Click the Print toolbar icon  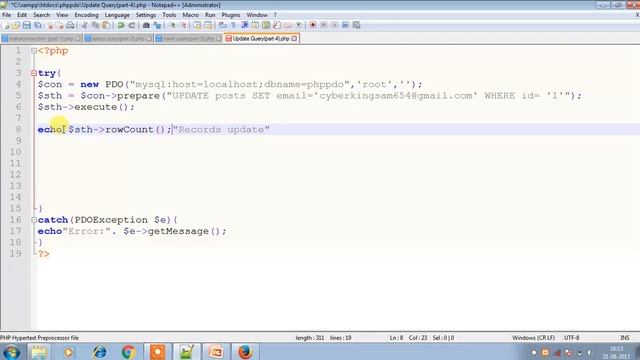click(x=70, y=25)
